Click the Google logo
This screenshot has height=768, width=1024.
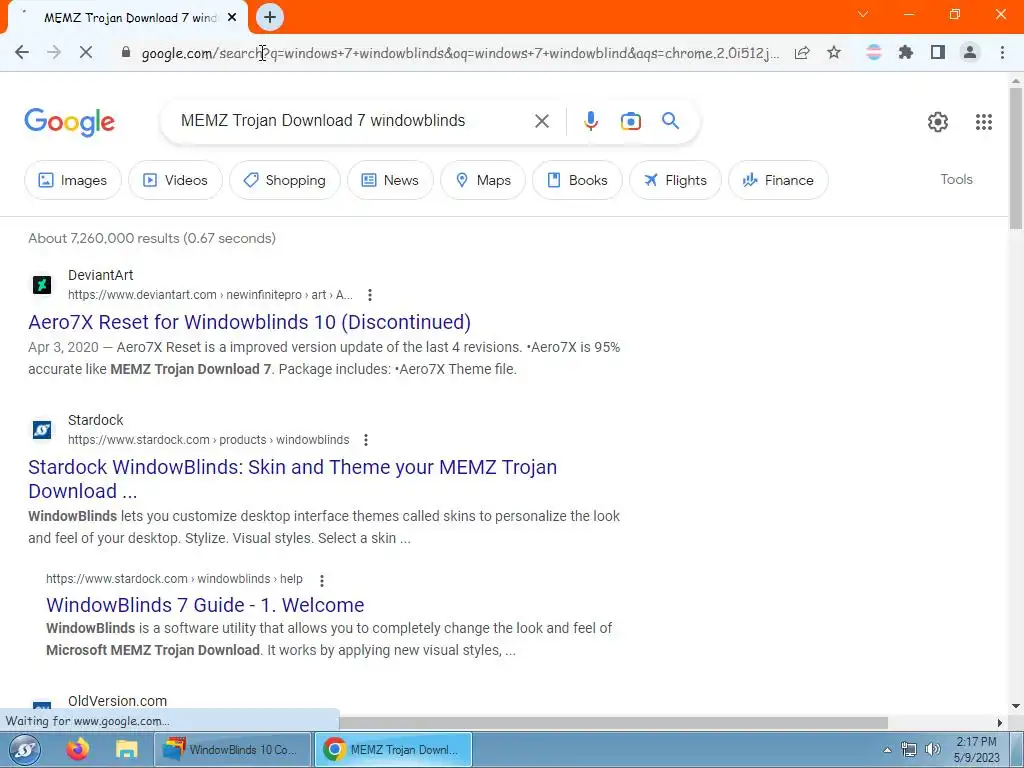coord(69,122)
